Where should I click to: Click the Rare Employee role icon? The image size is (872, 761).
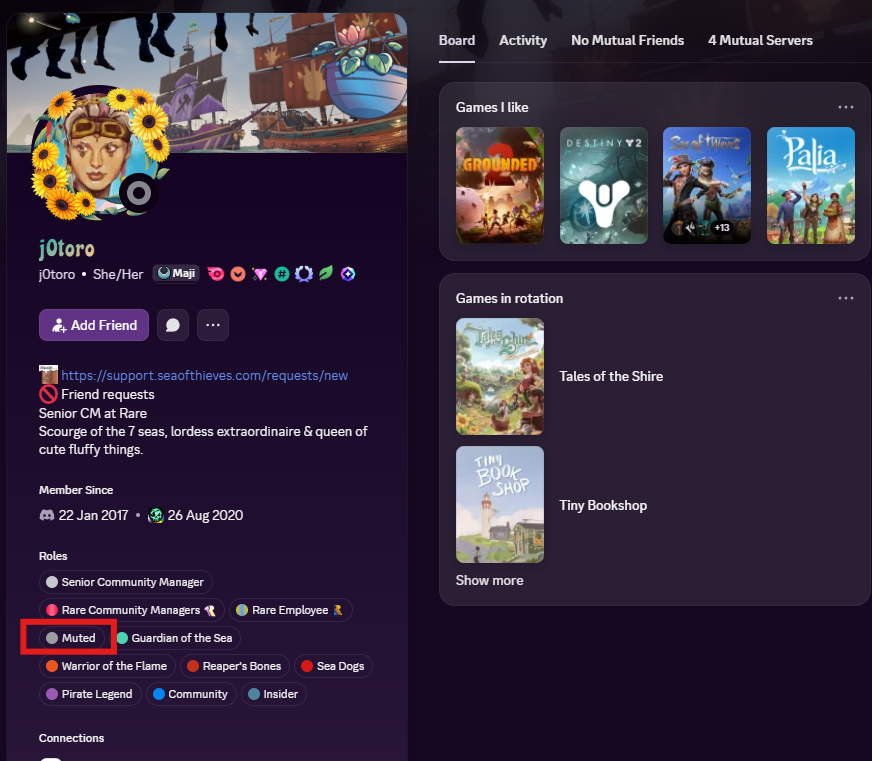[x=338, y=610]
